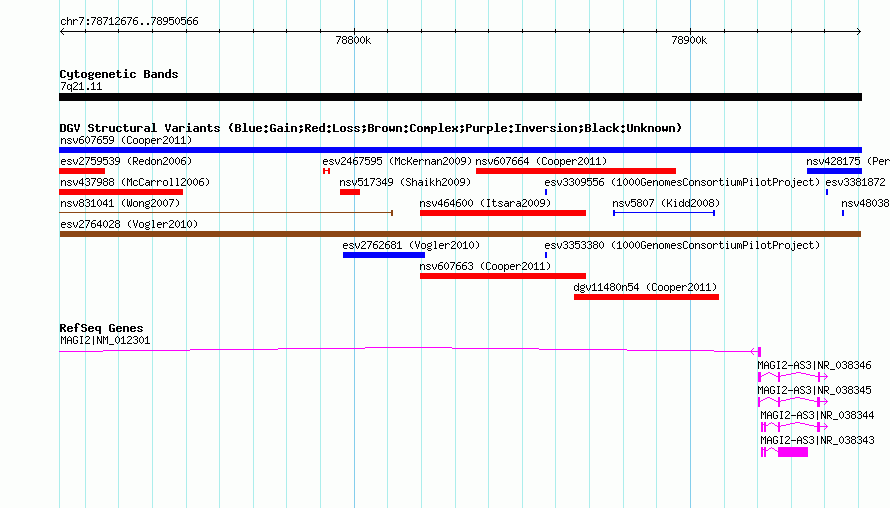Select the blue esv2762681 (Vogler2010) bar
The height and width of the screenshot is (508, 890).
384,255
